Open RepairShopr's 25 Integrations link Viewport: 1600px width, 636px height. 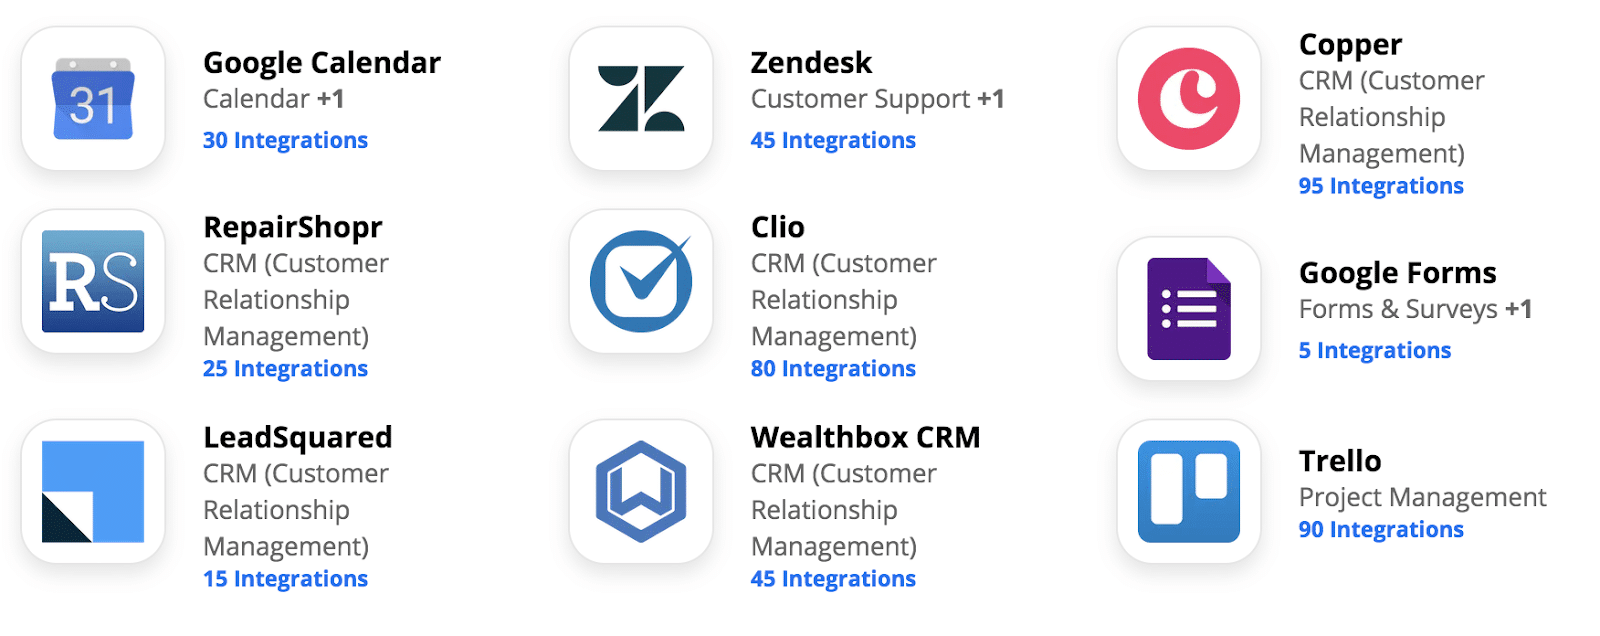285,369
